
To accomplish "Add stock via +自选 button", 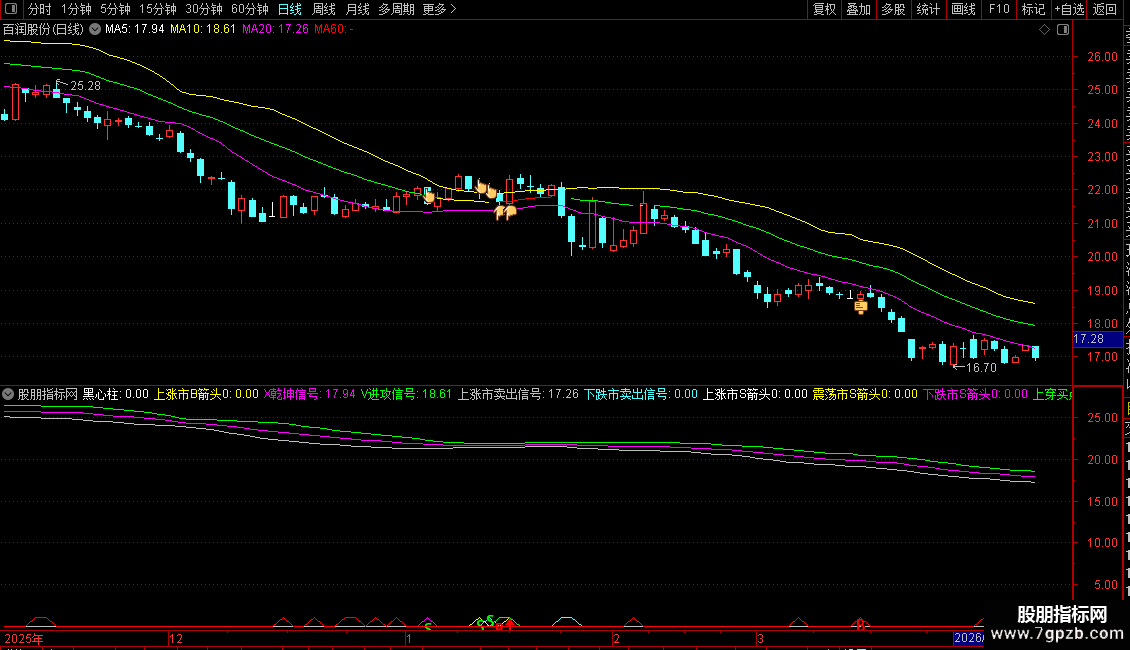I will (x=1069, y=9).
